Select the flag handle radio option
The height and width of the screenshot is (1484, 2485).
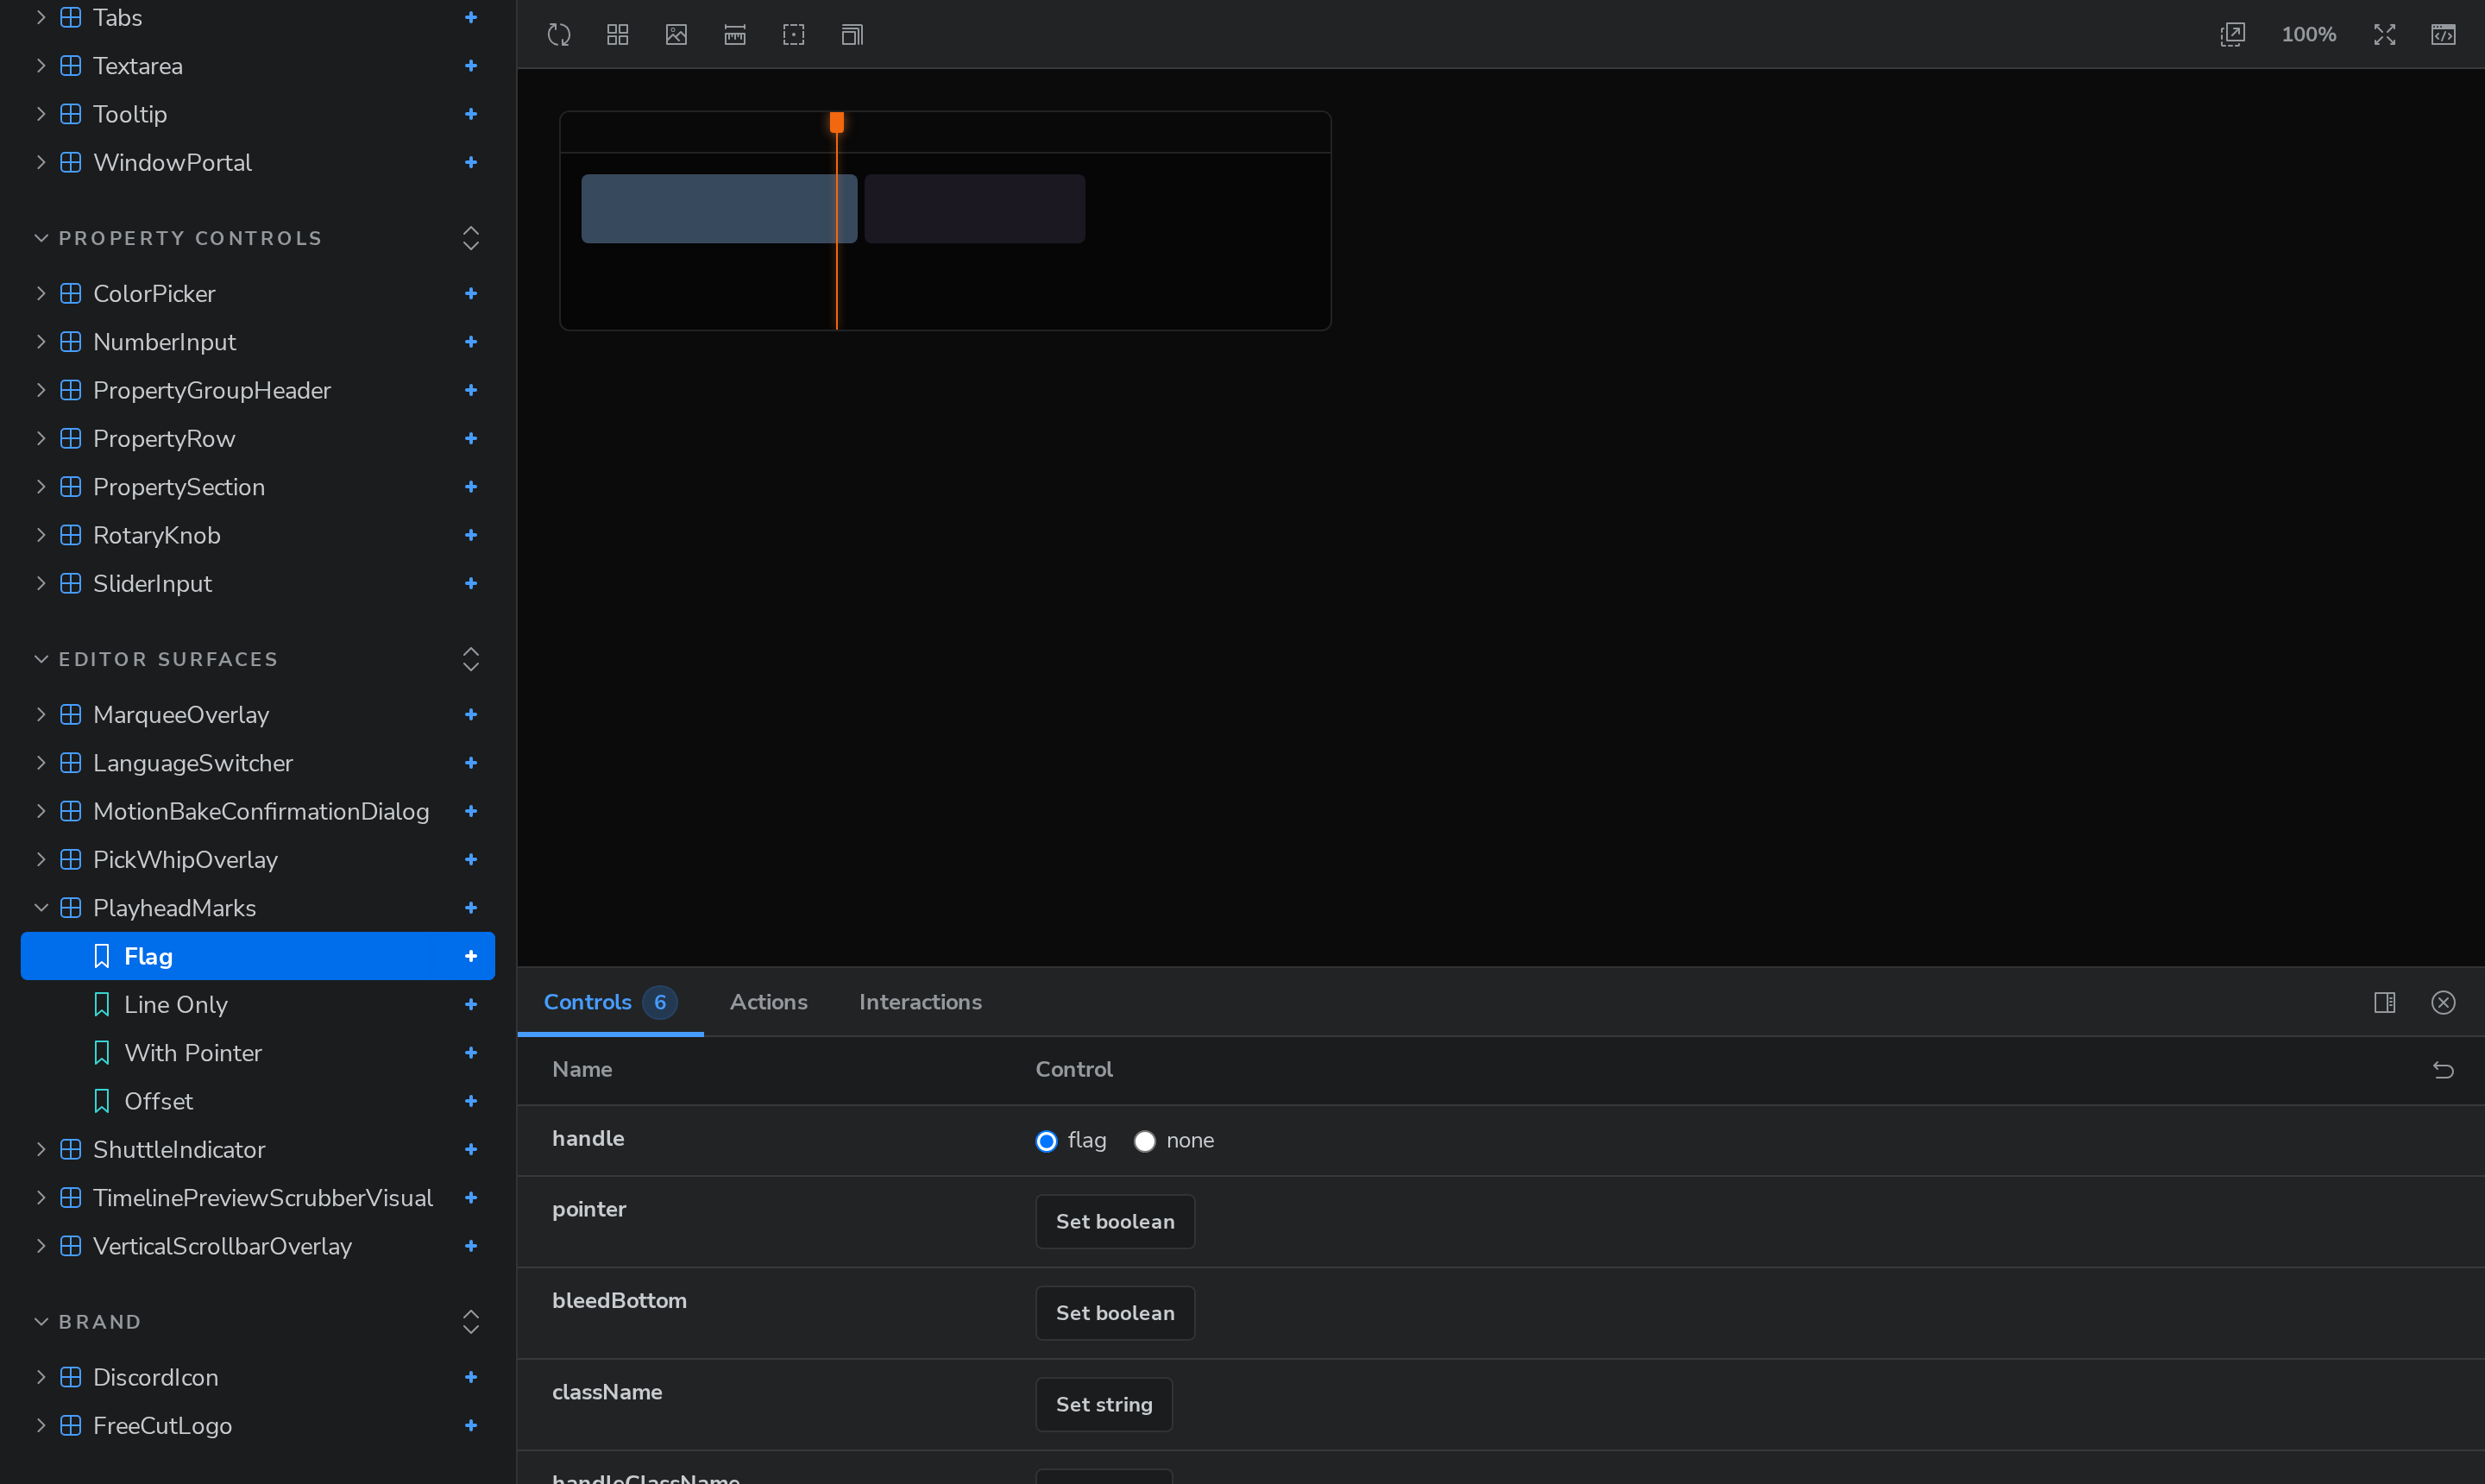coord(1046,1141)
